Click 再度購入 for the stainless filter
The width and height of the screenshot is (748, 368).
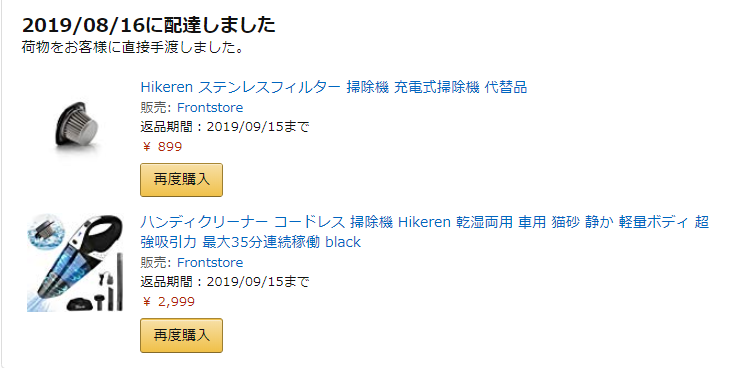coord(181,179)
